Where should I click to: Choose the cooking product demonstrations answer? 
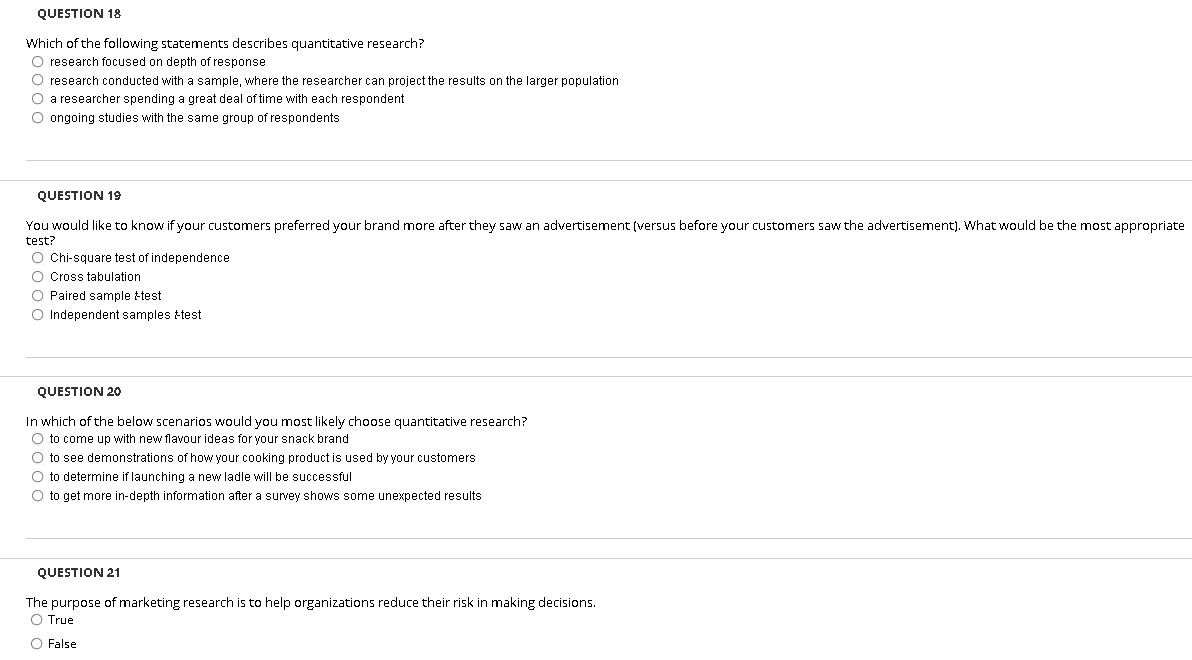pyautogui.click(x=37, y=457)
